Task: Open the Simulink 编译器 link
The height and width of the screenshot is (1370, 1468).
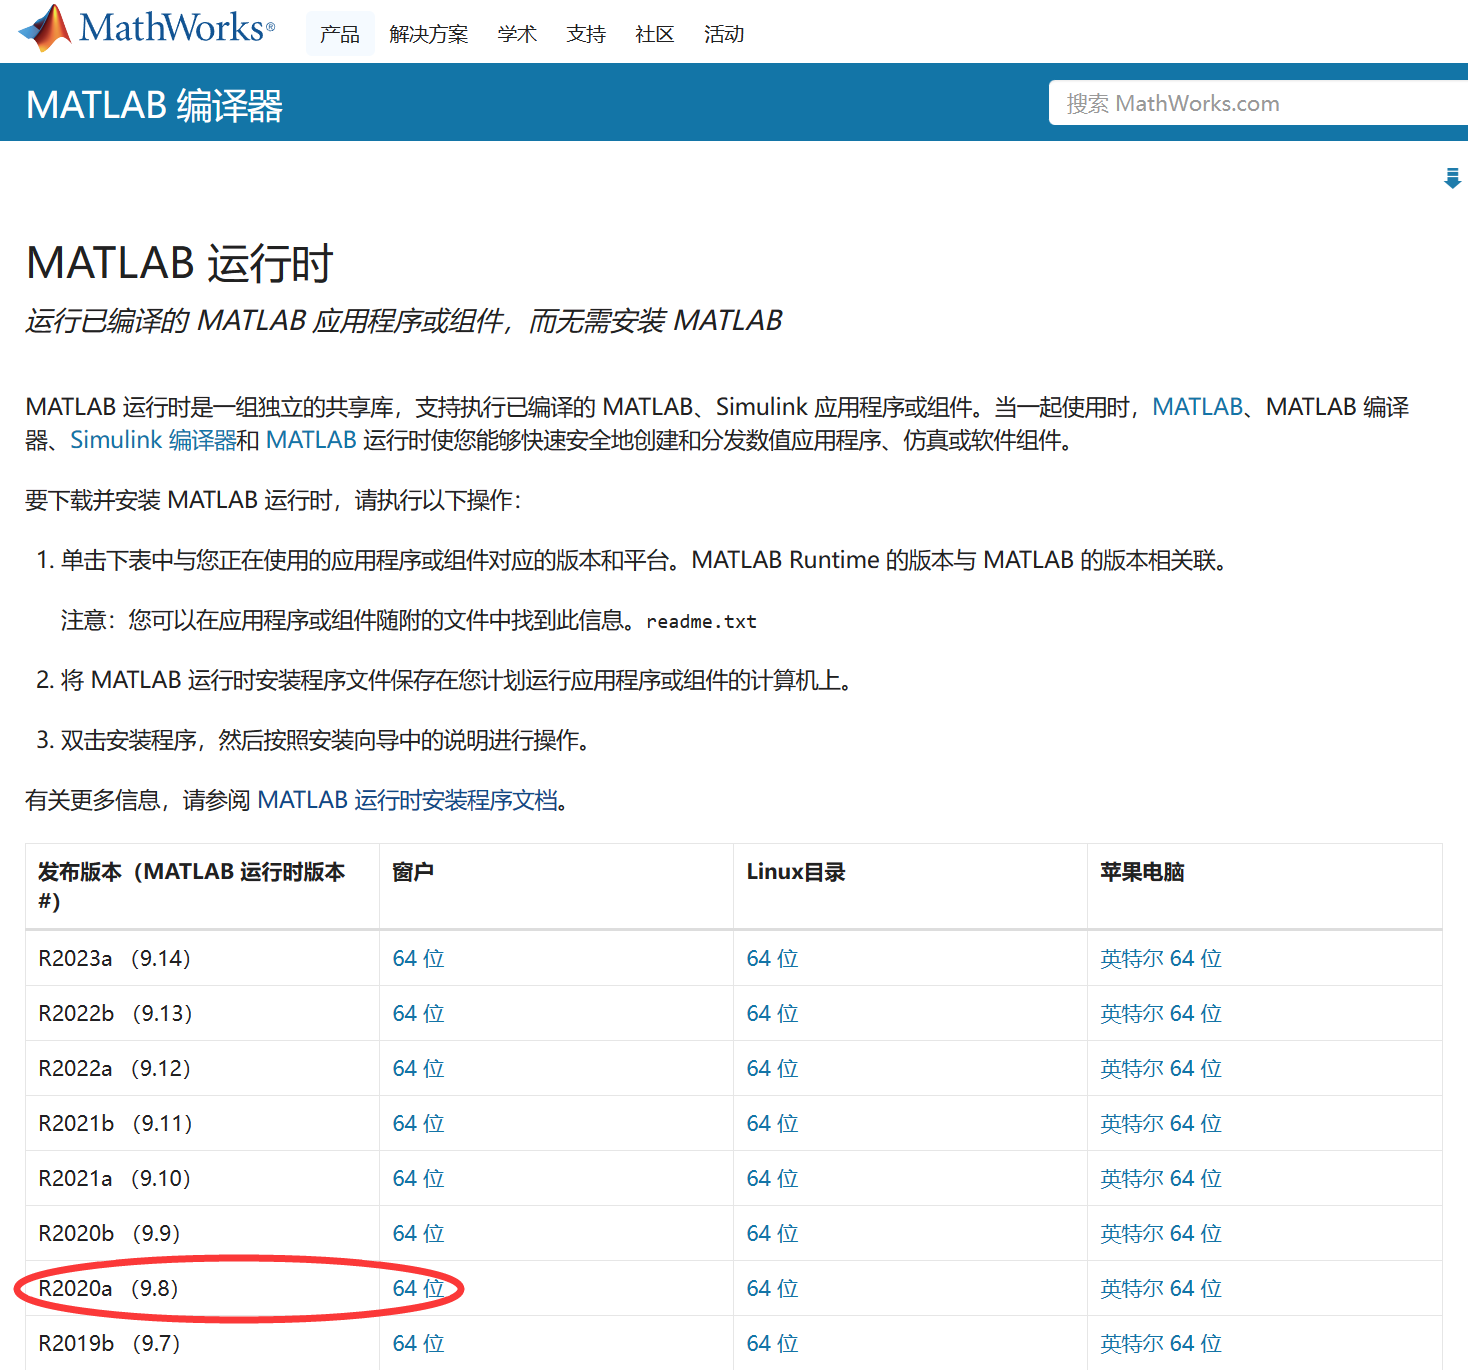Action: coord(153,440)
